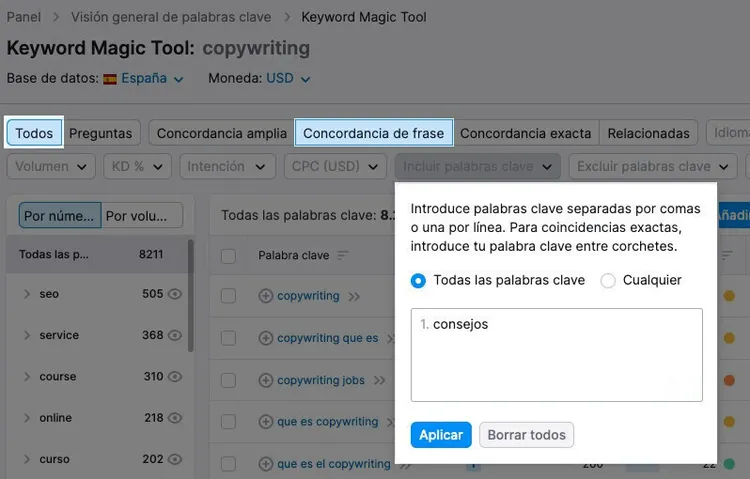Sort groups Por número

(60, 215)
